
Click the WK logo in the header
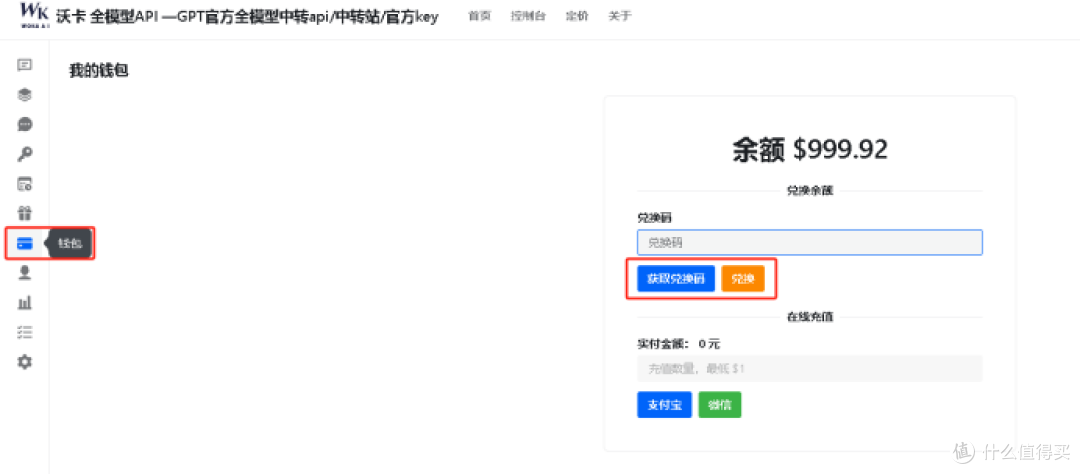pos(34,14)
